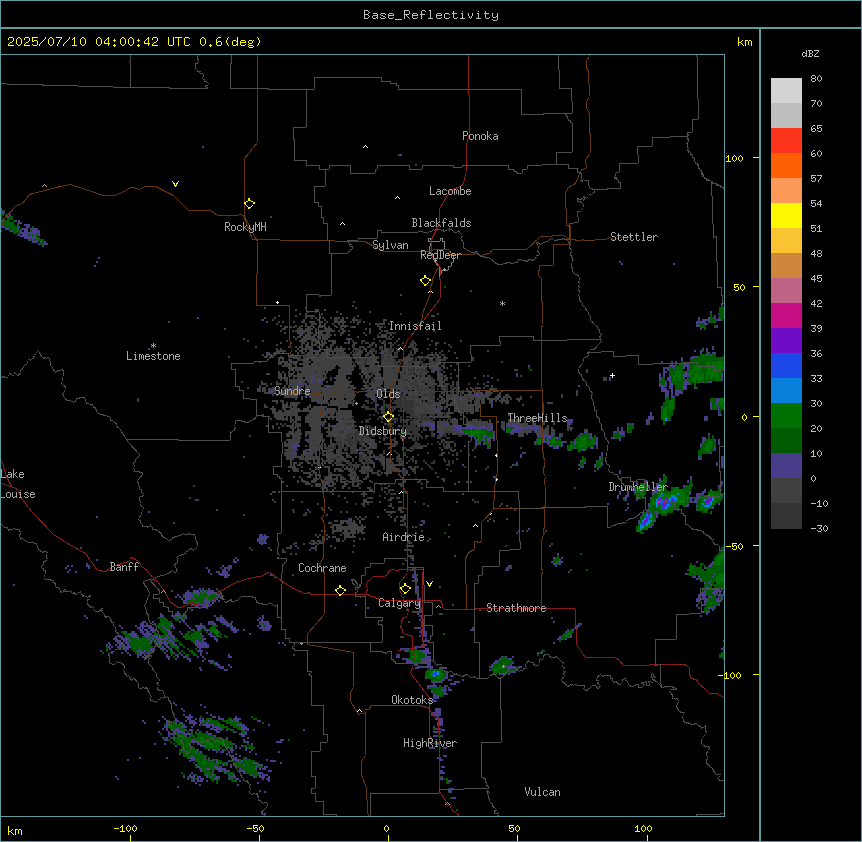Image resolution: width=862 pixels, height=842 pixels.
Task: Click the asterisk marker east of Innisfail
Action: click(x=502, y=303)
